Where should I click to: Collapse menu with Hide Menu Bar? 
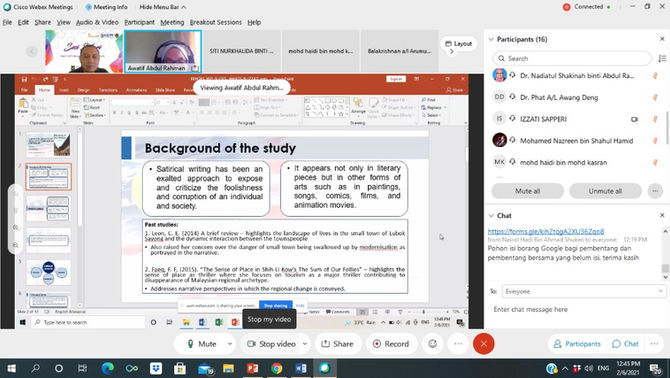[162, 7]
